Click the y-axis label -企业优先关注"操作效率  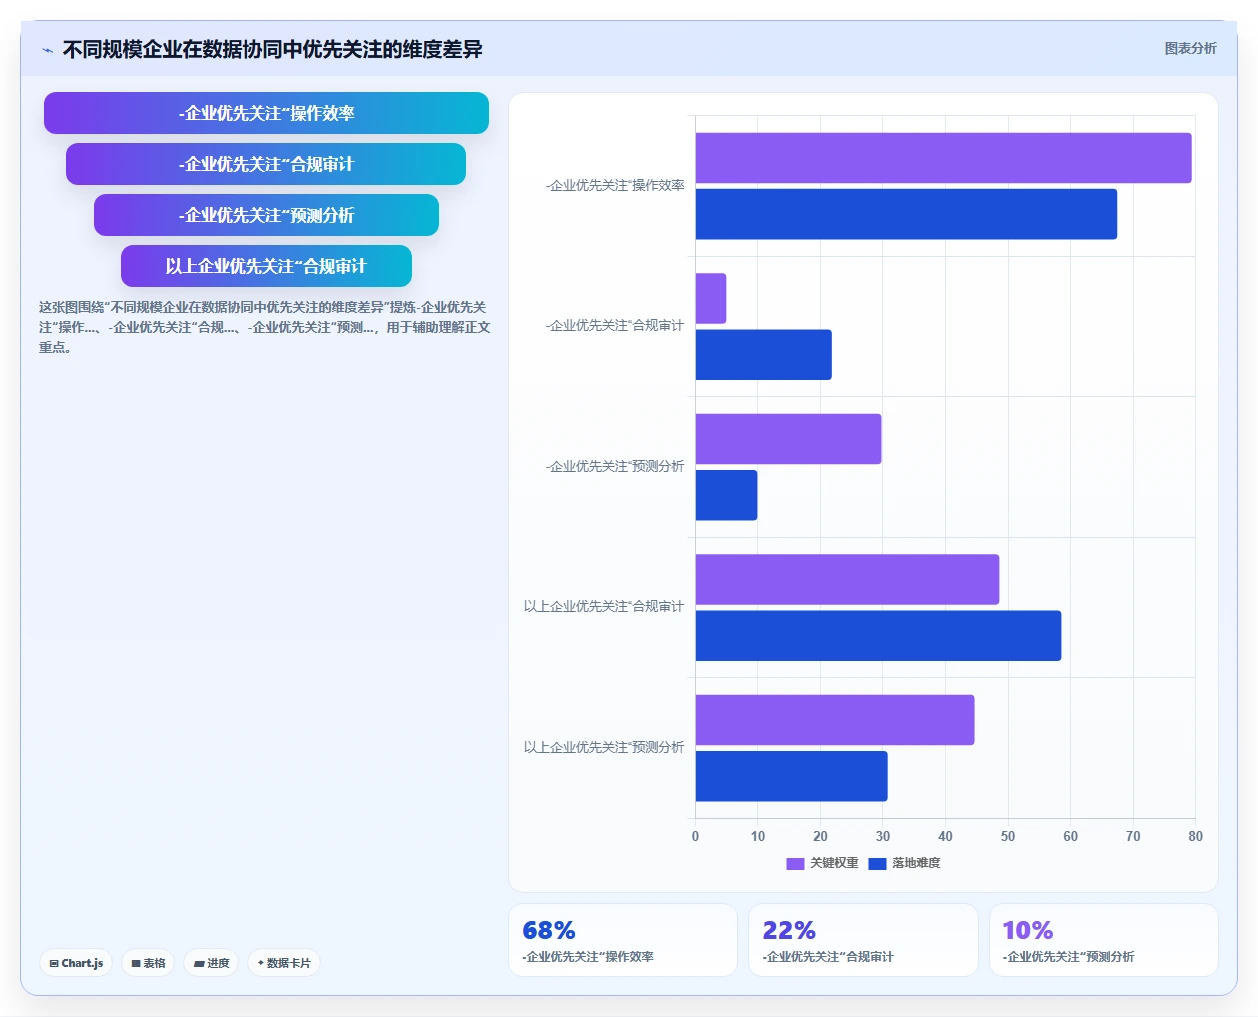click(x=615, y=186)
